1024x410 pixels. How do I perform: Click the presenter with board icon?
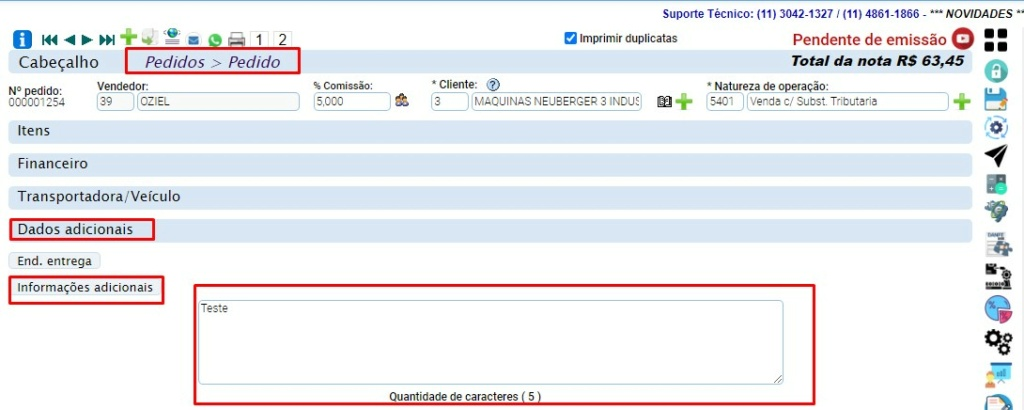tap(997, 375)
